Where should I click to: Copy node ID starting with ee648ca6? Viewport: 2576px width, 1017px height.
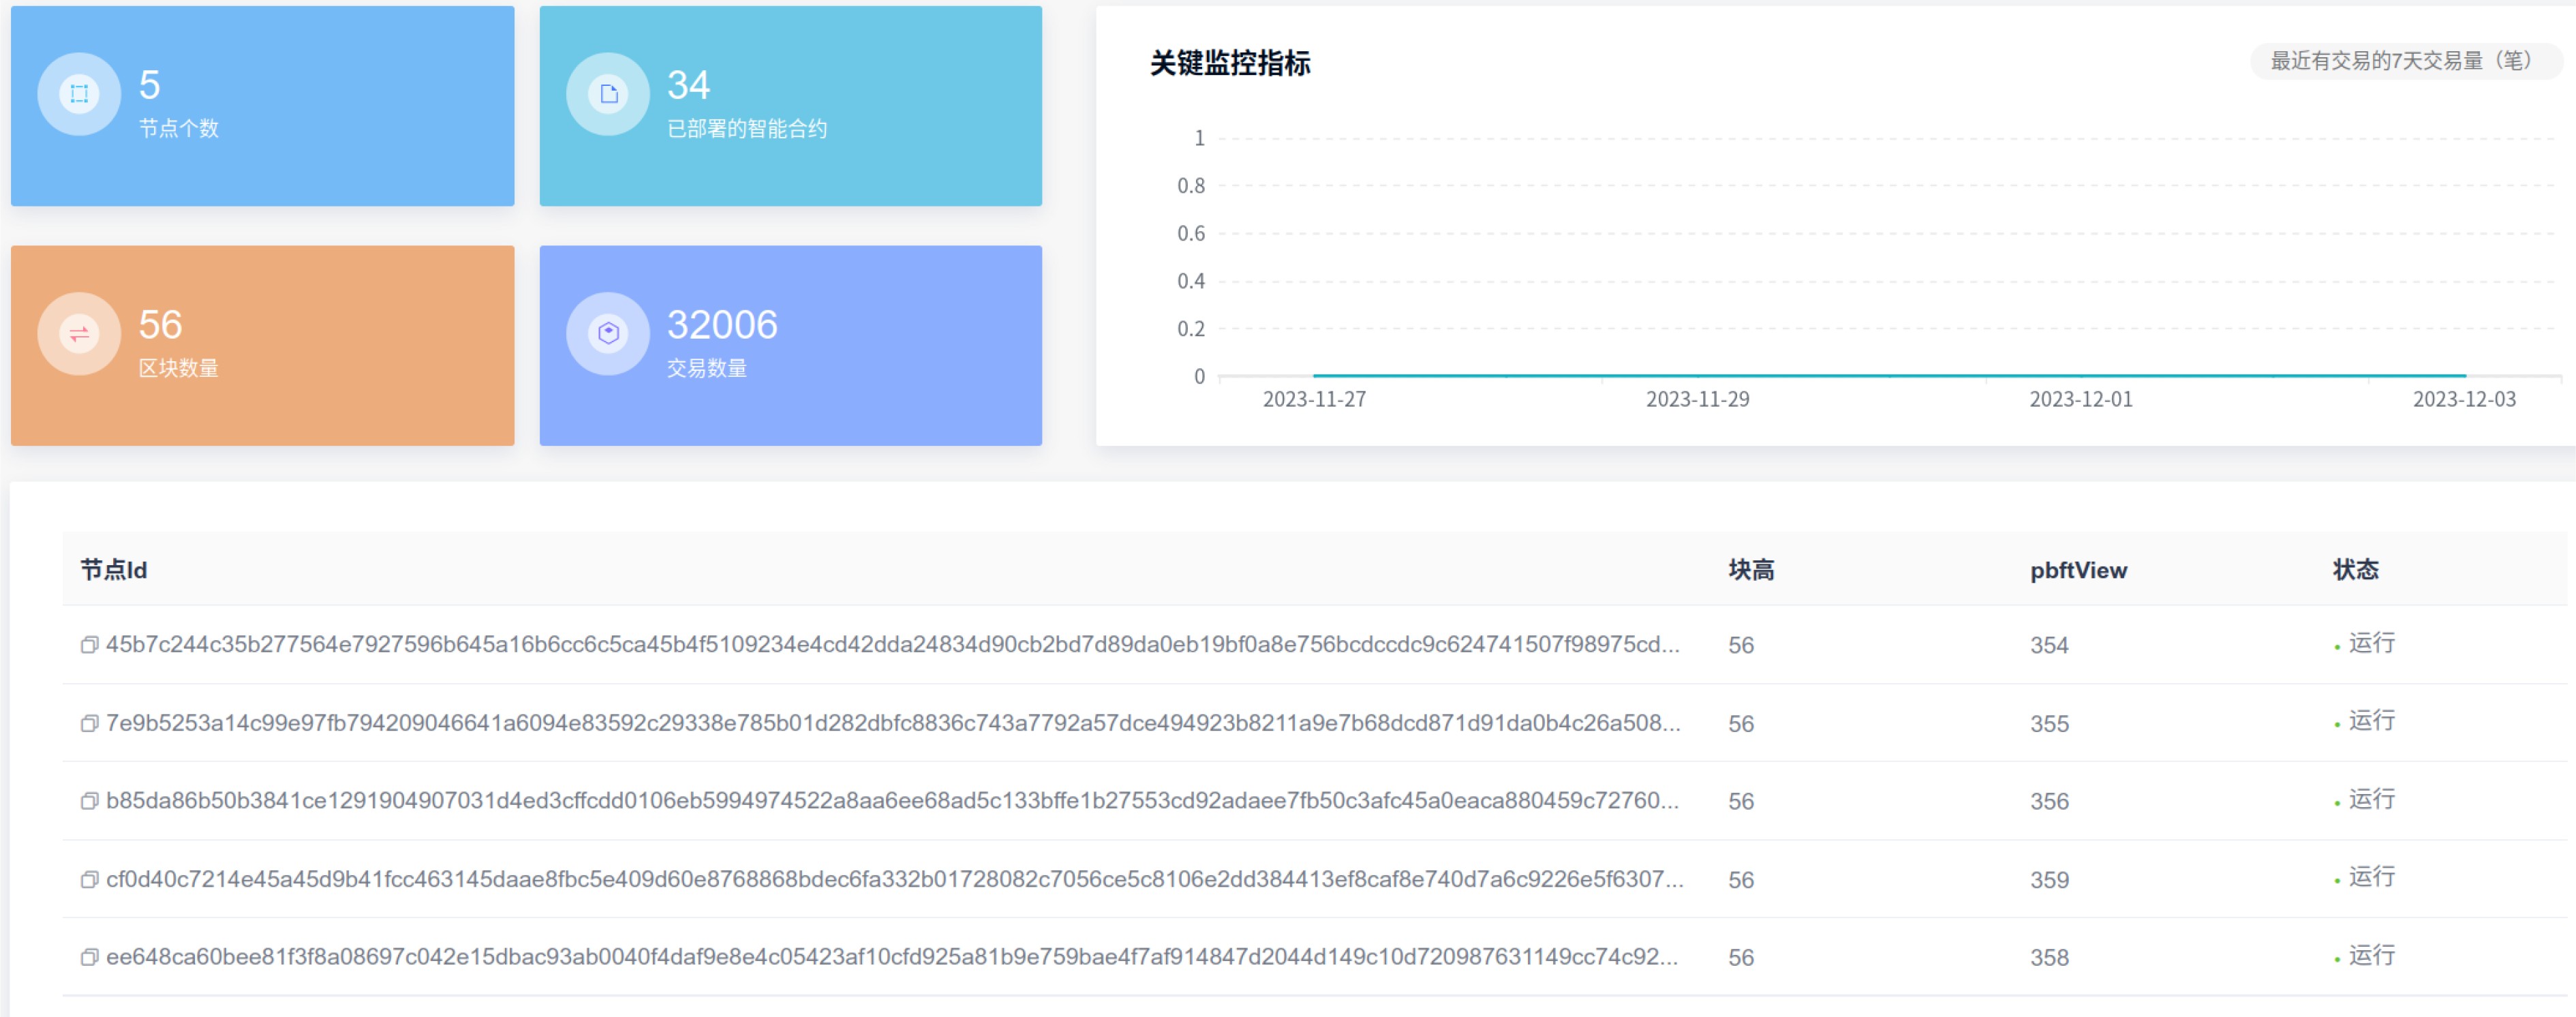click(x=89, y=957)
